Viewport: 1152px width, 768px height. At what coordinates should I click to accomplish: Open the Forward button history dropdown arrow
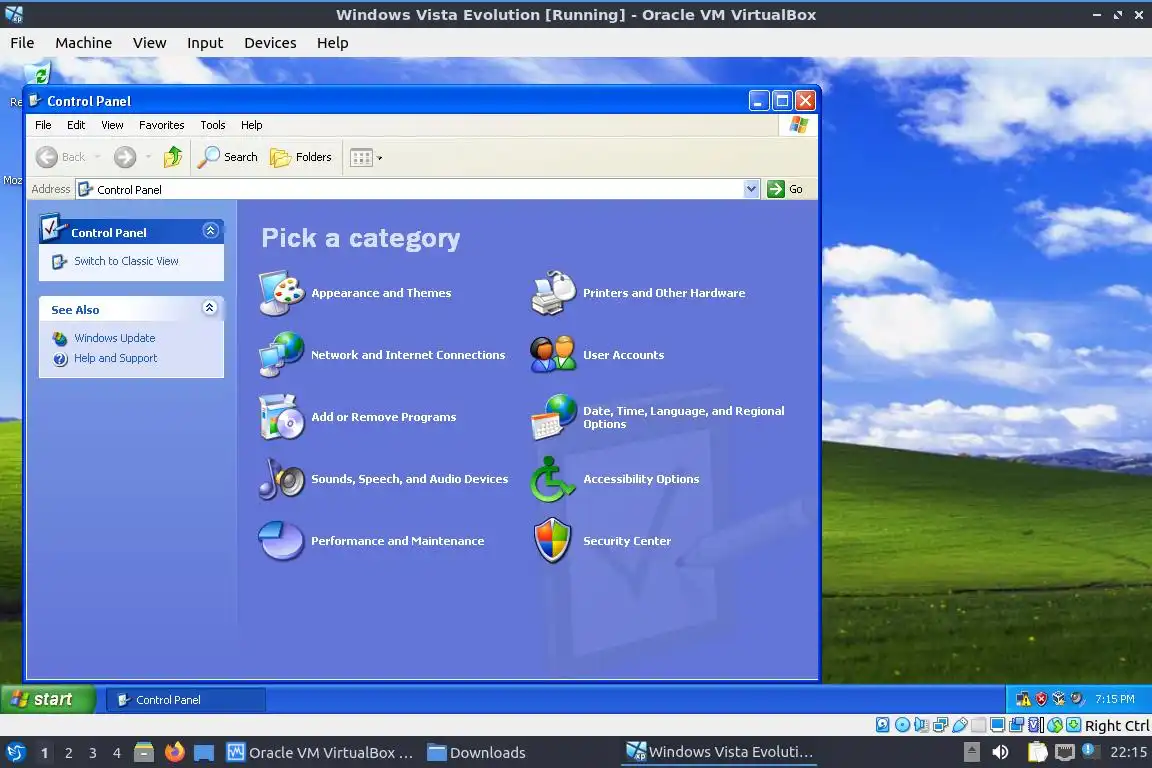pyautogui.click(x=148, y=157)
